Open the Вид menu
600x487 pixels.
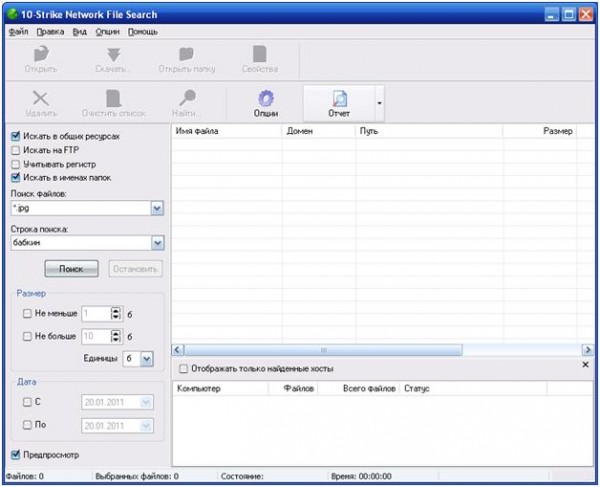pos(80,32)
